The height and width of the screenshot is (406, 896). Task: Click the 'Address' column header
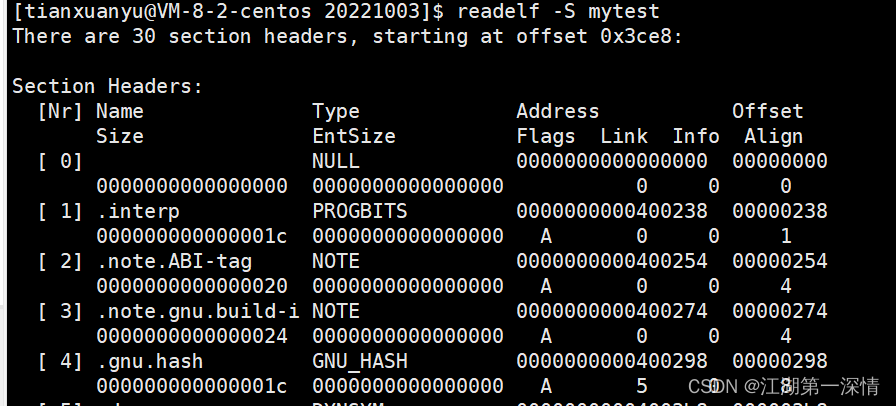558,112
